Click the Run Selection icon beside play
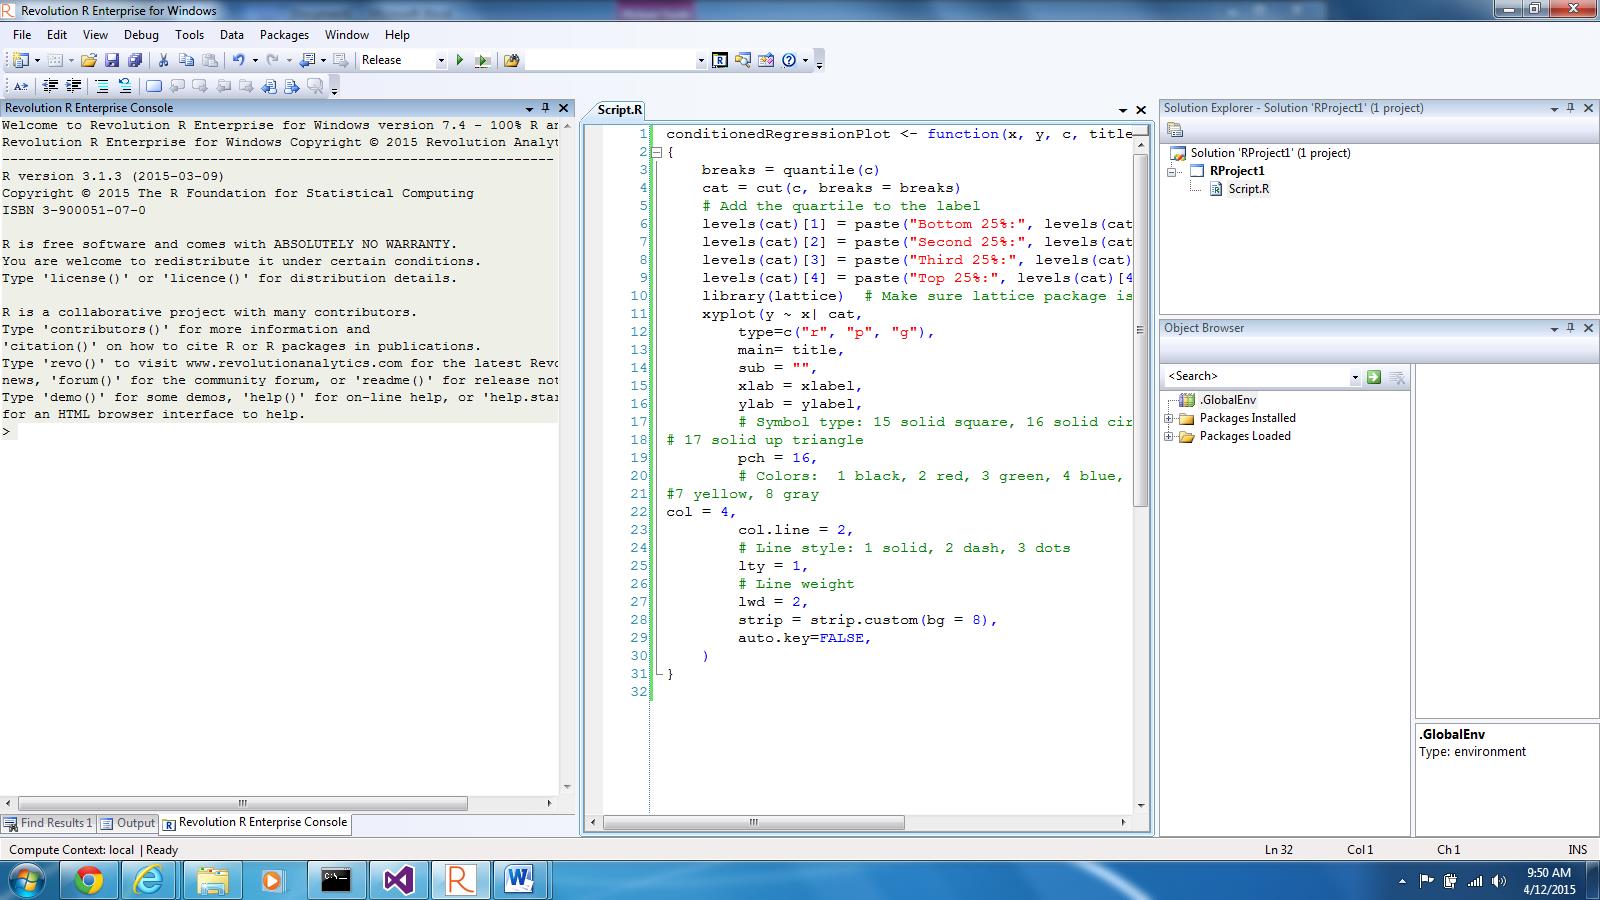Image resolution: width=1600 pixels, height=900 pixels. tap(482, 60)
